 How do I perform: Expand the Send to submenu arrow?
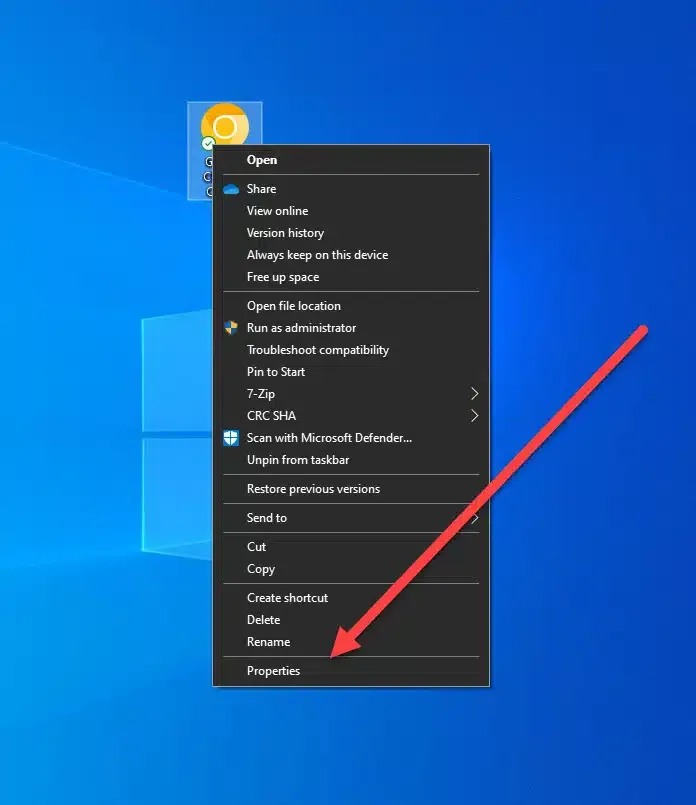point(474,518)
